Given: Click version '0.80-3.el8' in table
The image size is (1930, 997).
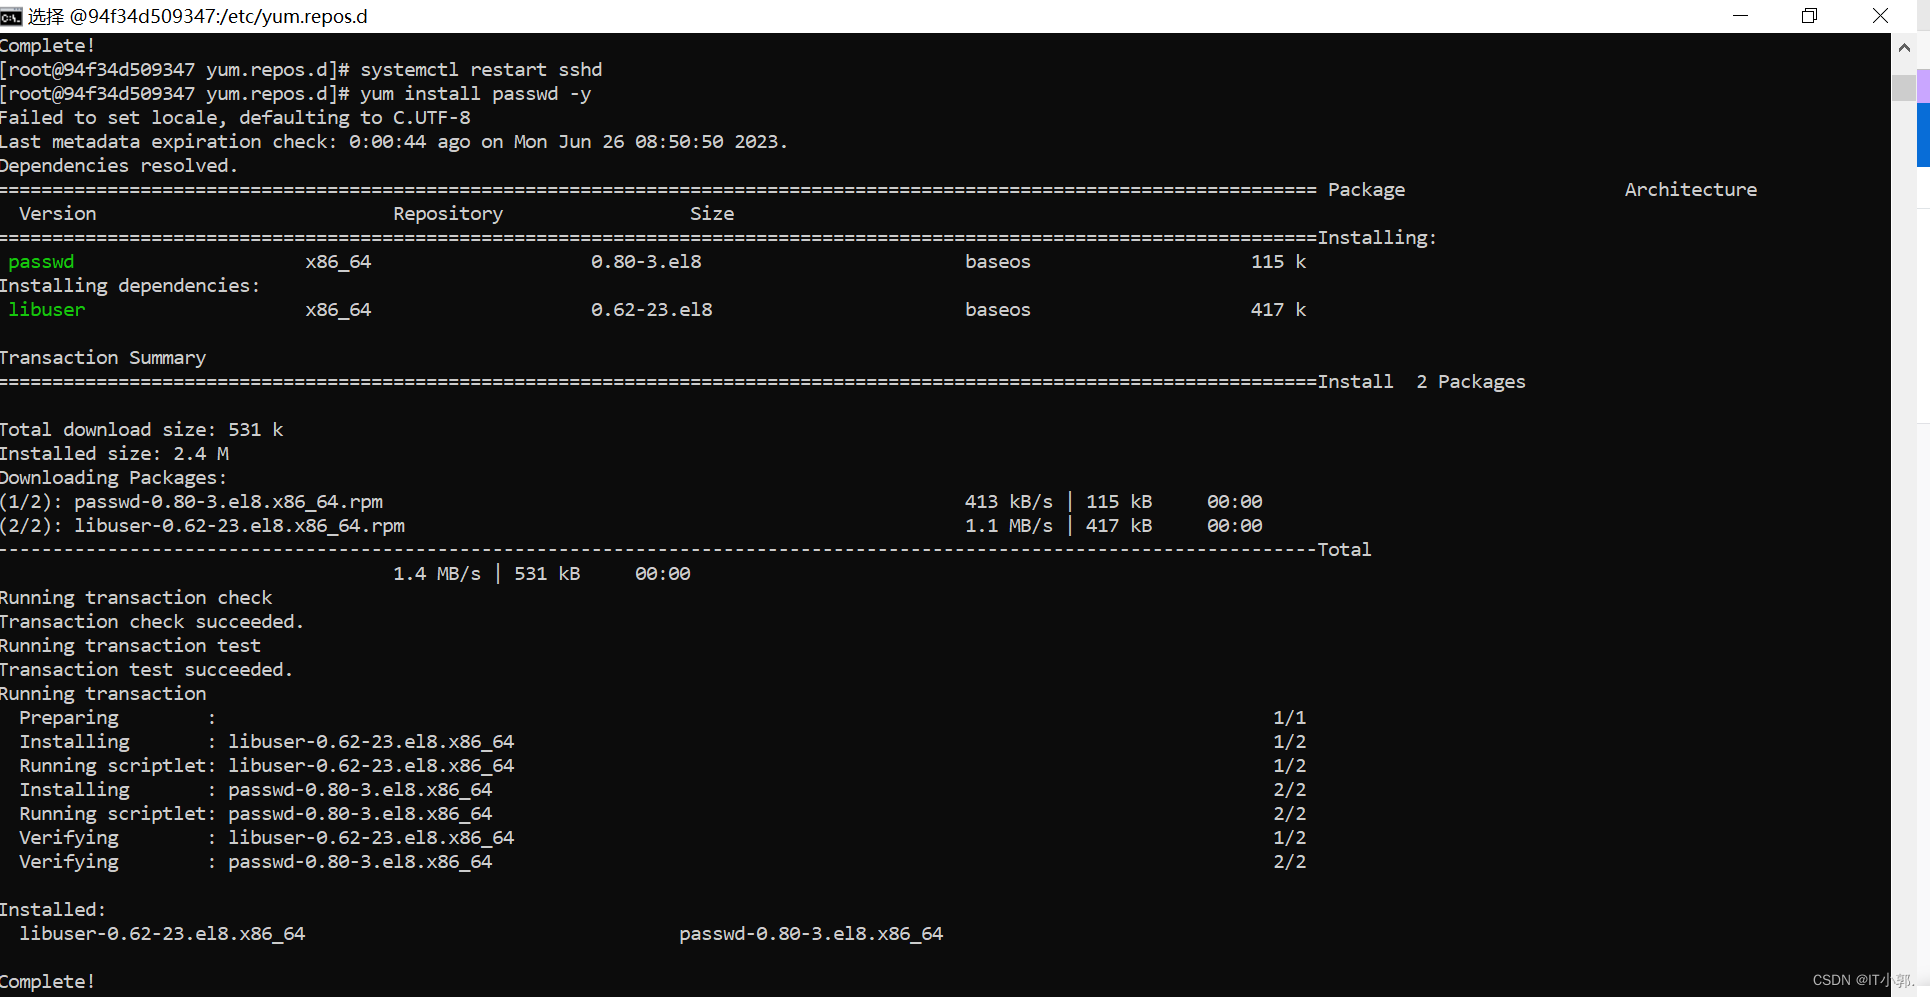Looking at the screenshot, I should 646,261.
